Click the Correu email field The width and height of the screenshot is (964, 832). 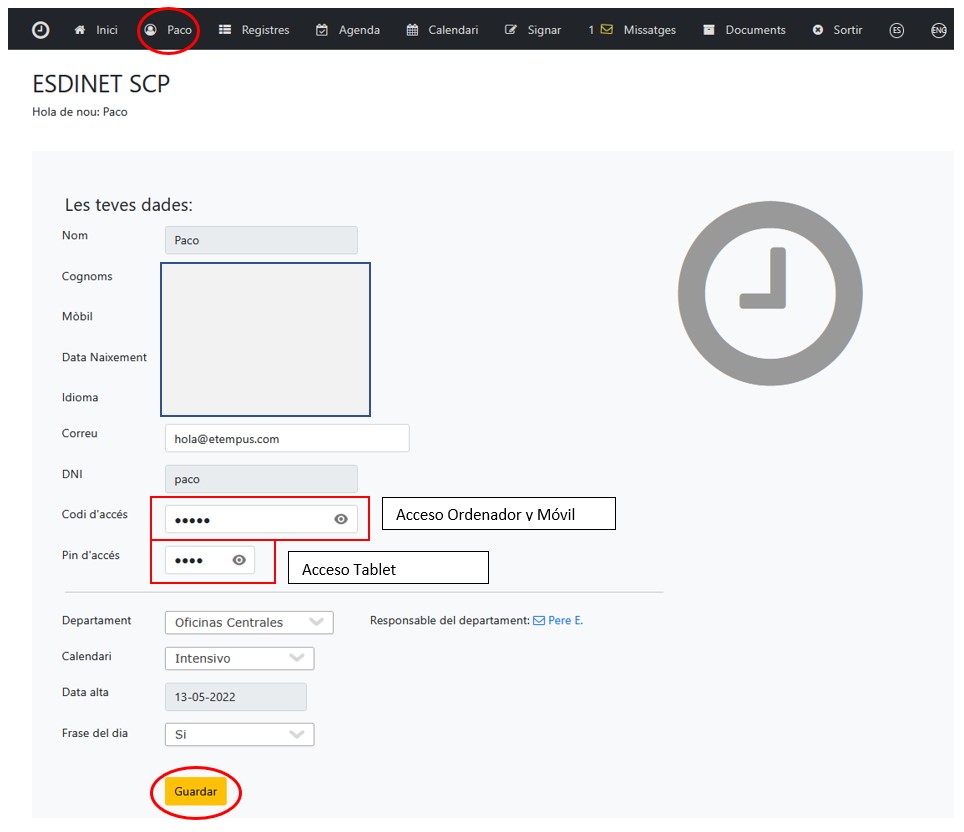(286, 438)
